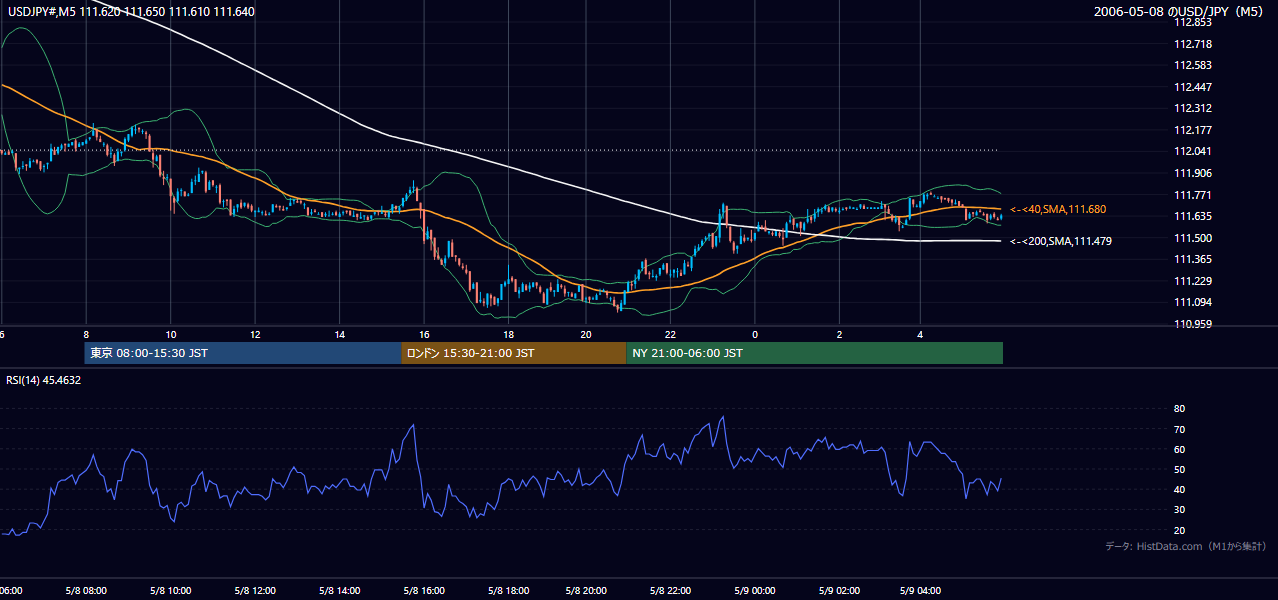Click the データ: HistData.com source credit
This screenshot has width=1278, height=600.
[1186, 546]
